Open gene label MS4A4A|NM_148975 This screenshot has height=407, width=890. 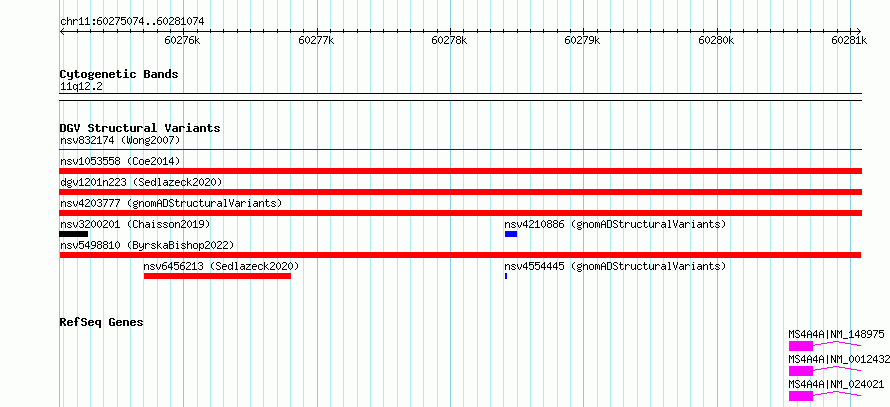click(836, 335)
